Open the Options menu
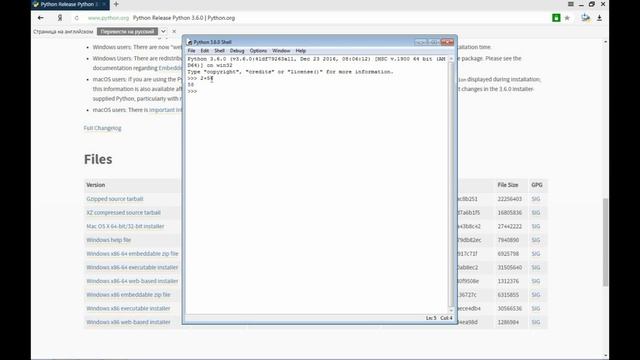The height and width of the screenshot is (360, 640). [x=258, y=51]
